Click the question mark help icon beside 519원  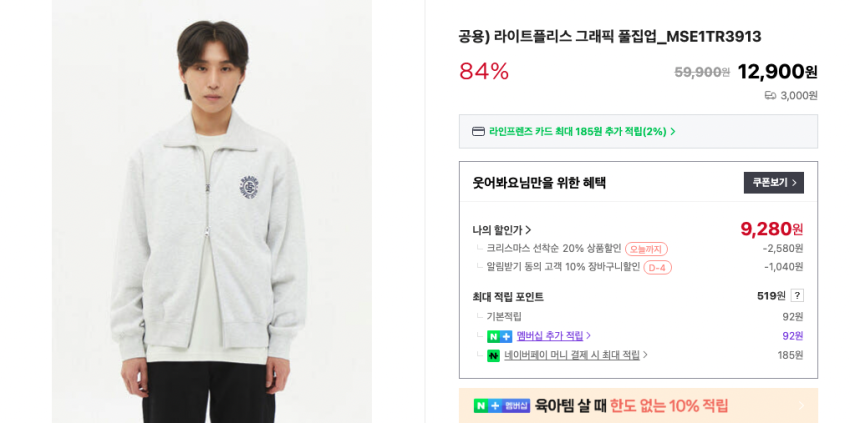(797, 296)
